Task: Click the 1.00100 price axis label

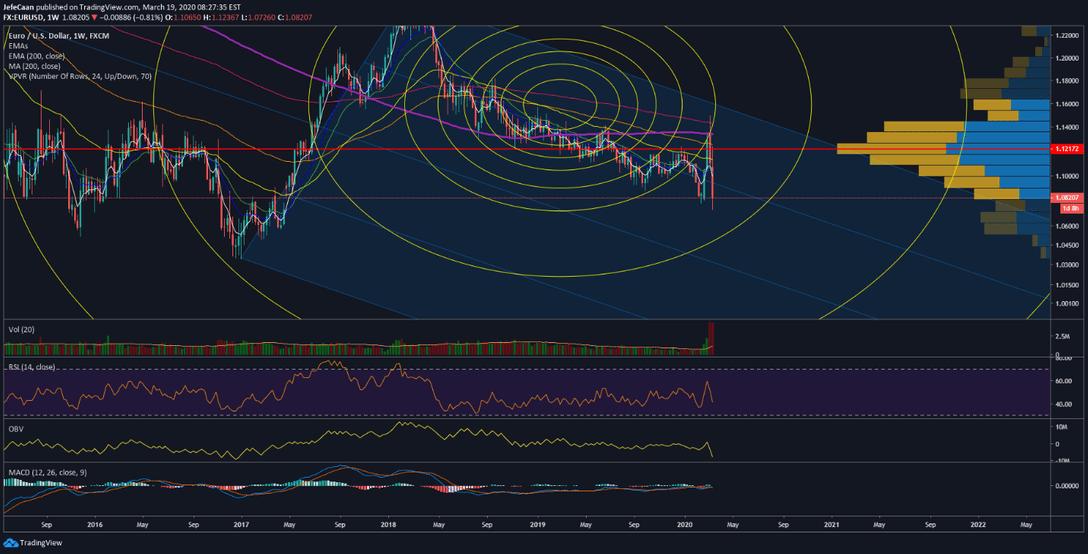Action: pyautogui.click(x=1065, y=303)
